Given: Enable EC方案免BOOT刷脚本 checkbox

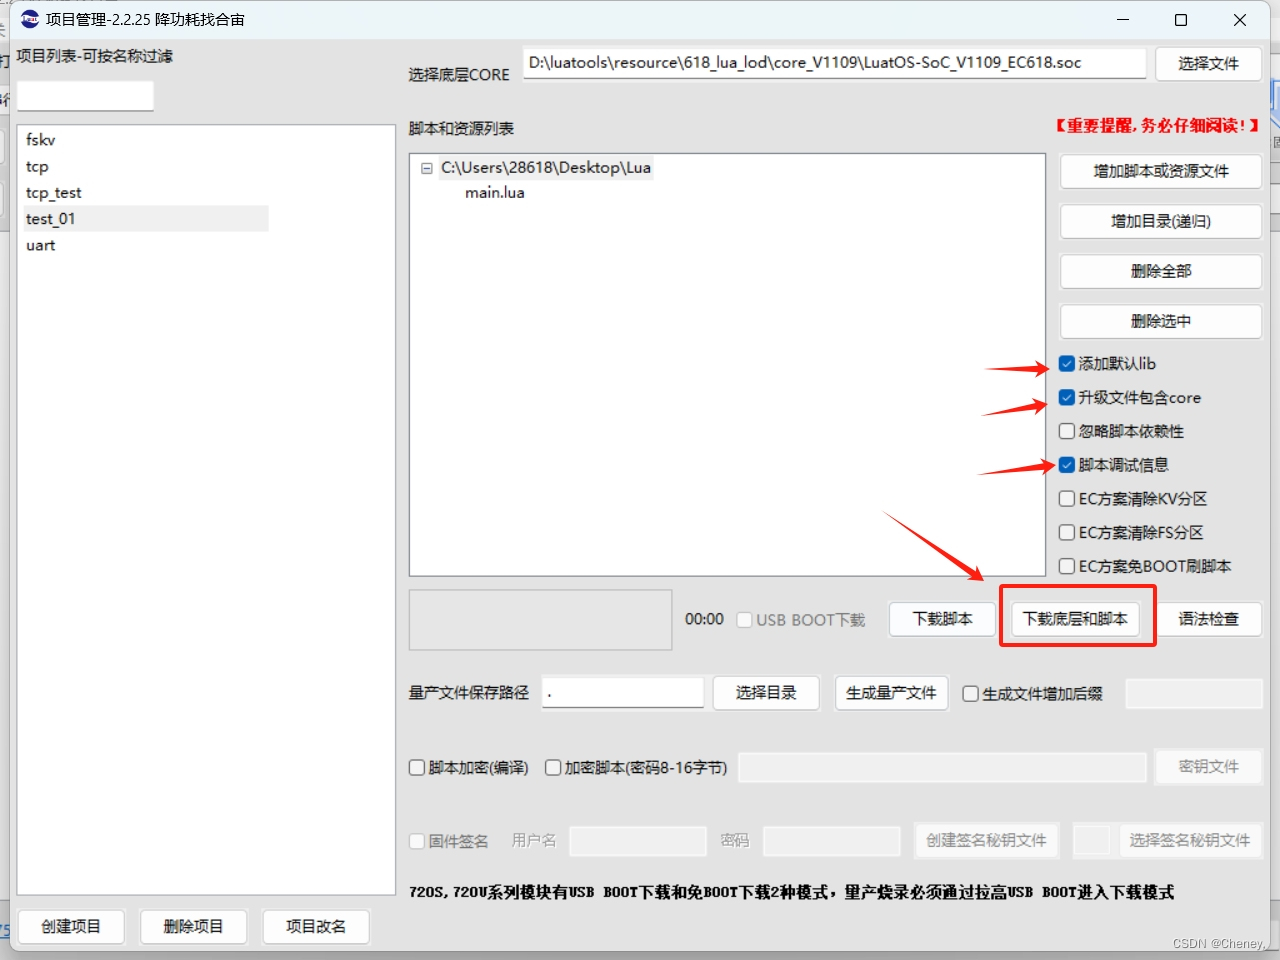Looking at the screenshot, I should pos(1067,567).
